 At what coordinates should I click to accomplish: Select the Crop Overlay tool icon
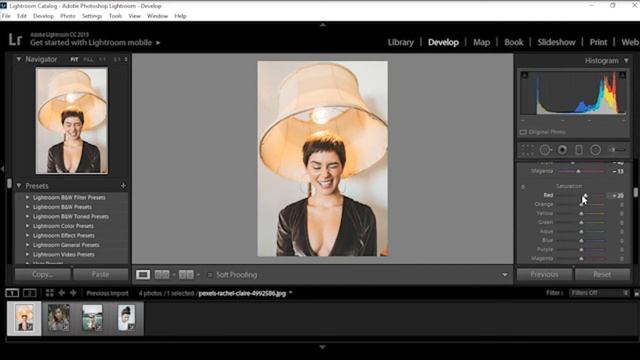pos(527,150)
